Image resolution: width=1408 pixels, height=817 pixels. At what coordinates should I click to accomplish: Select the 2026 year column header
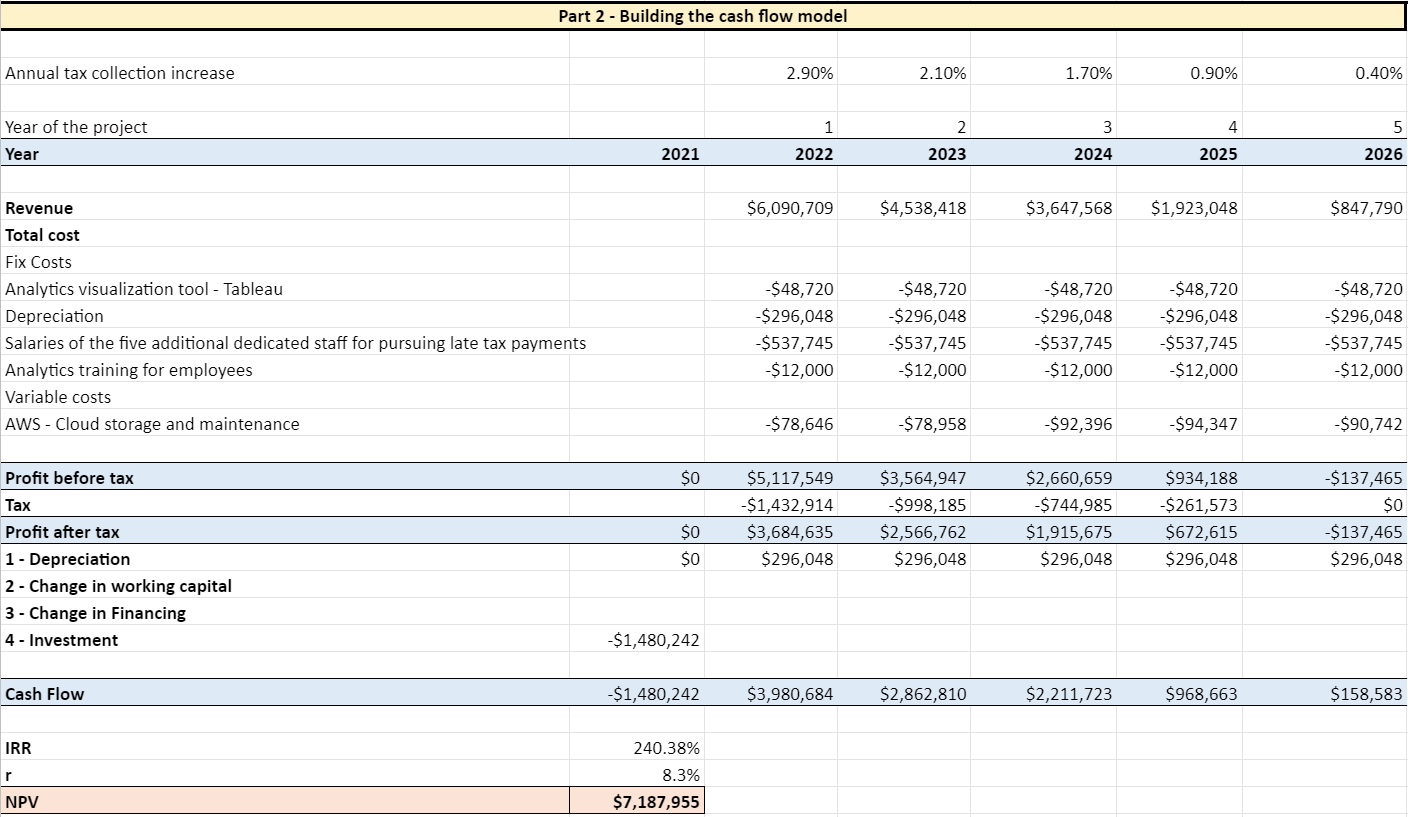1384,154
